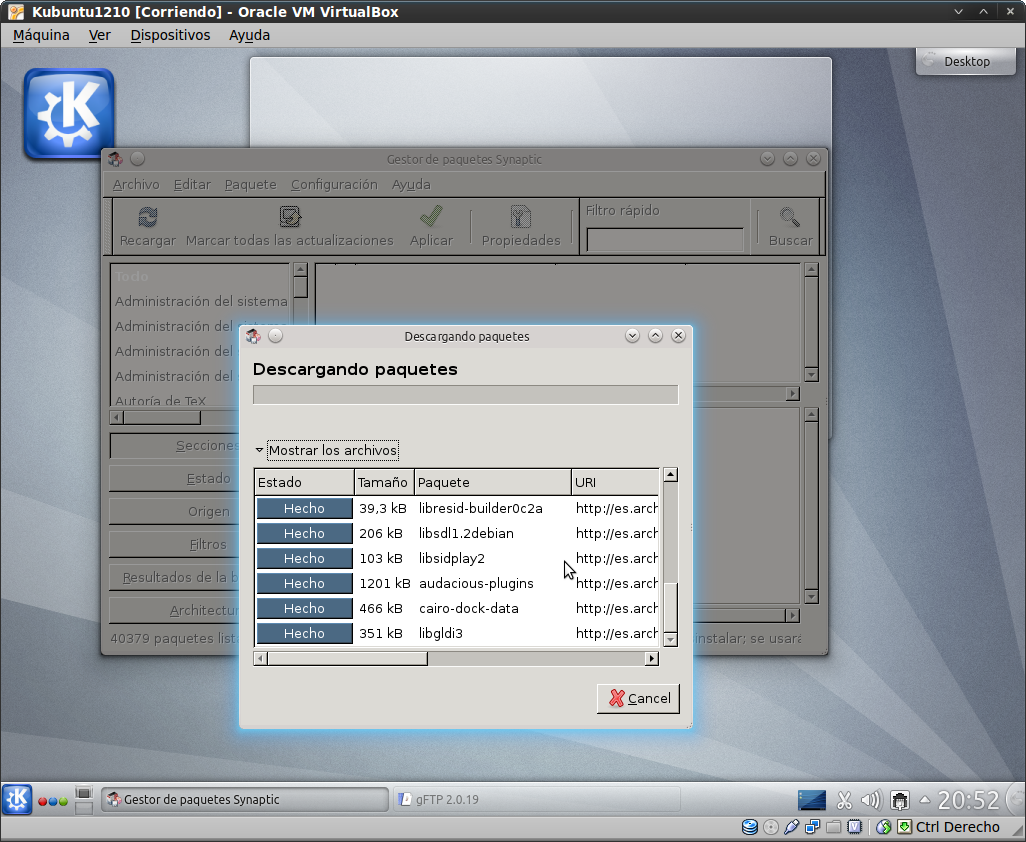Viewport: 1026px width, 842px height.
Task: Click the Buscar magnifying glass icon
Action: point(790,217)
